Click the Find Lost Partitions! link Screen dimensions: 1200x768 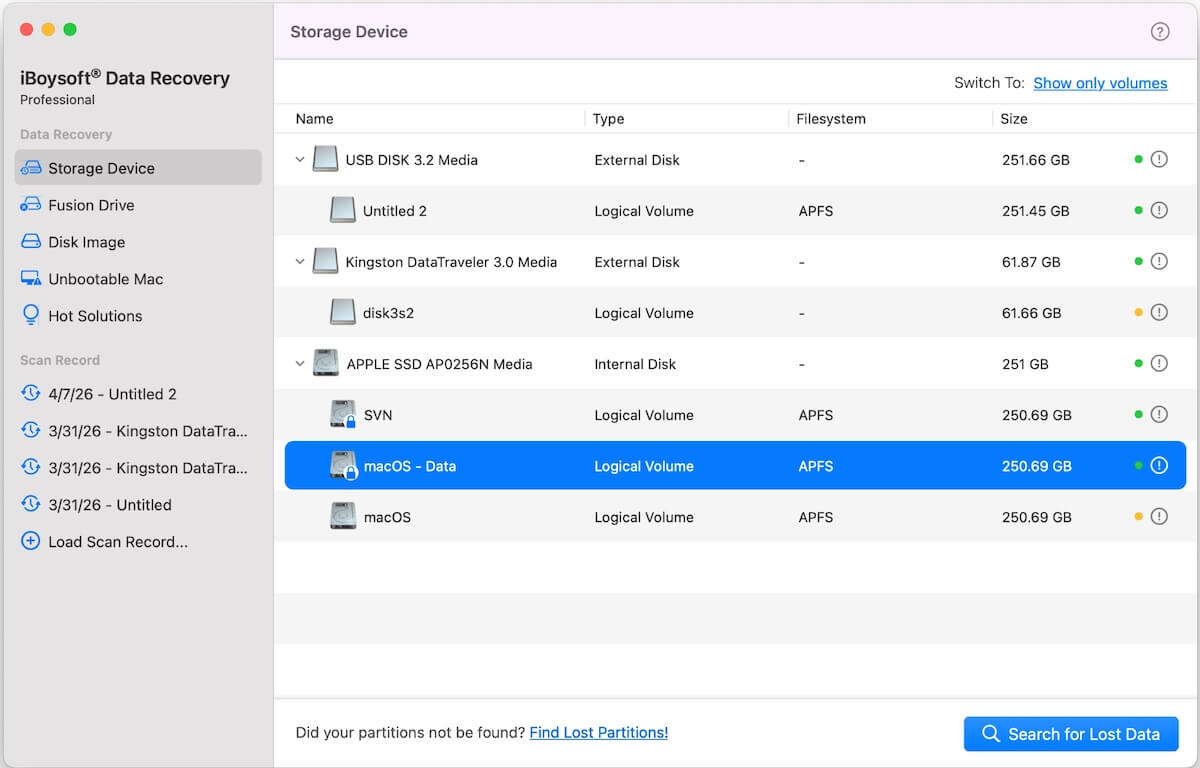pos(598,732)
